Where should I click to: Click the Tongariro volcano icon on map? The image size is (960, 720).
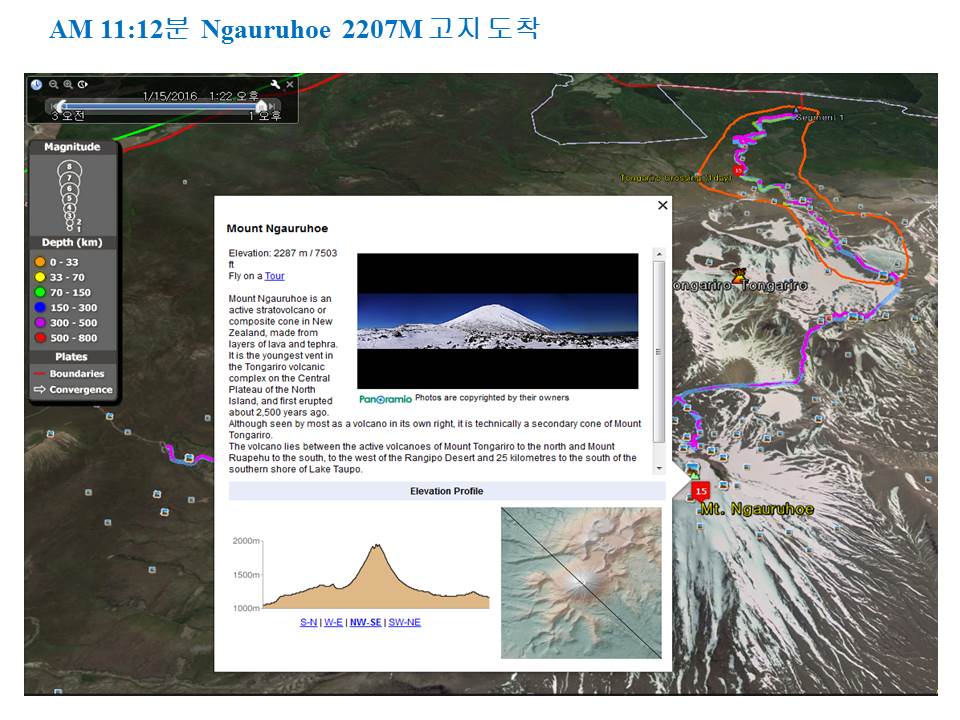739,274
